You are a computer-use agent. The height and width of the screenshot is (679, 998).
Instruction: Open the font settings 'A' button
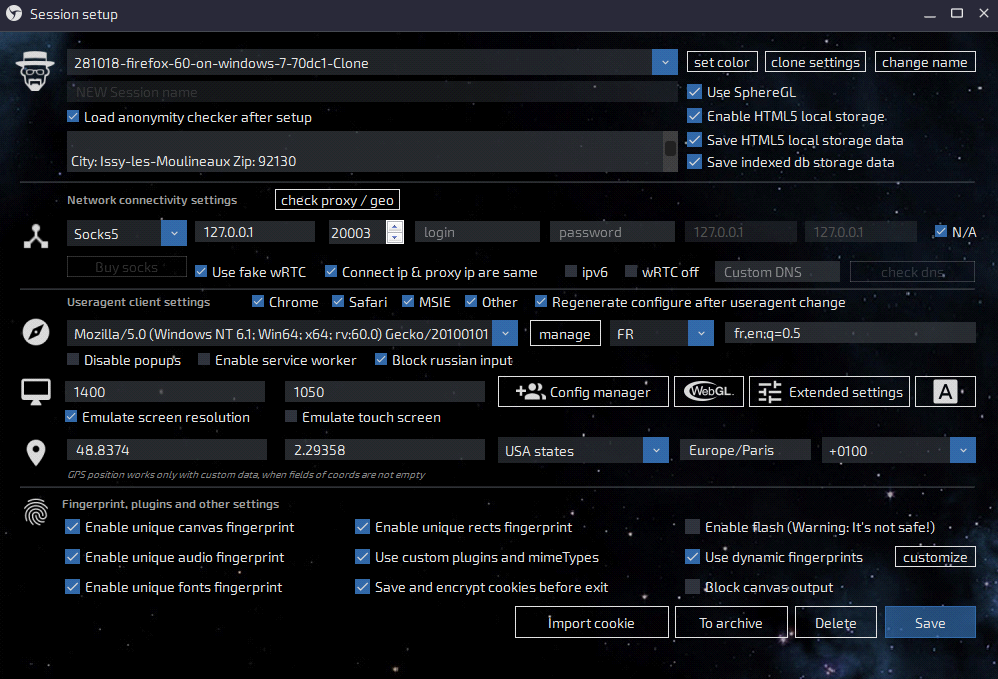tap(945, 392)
